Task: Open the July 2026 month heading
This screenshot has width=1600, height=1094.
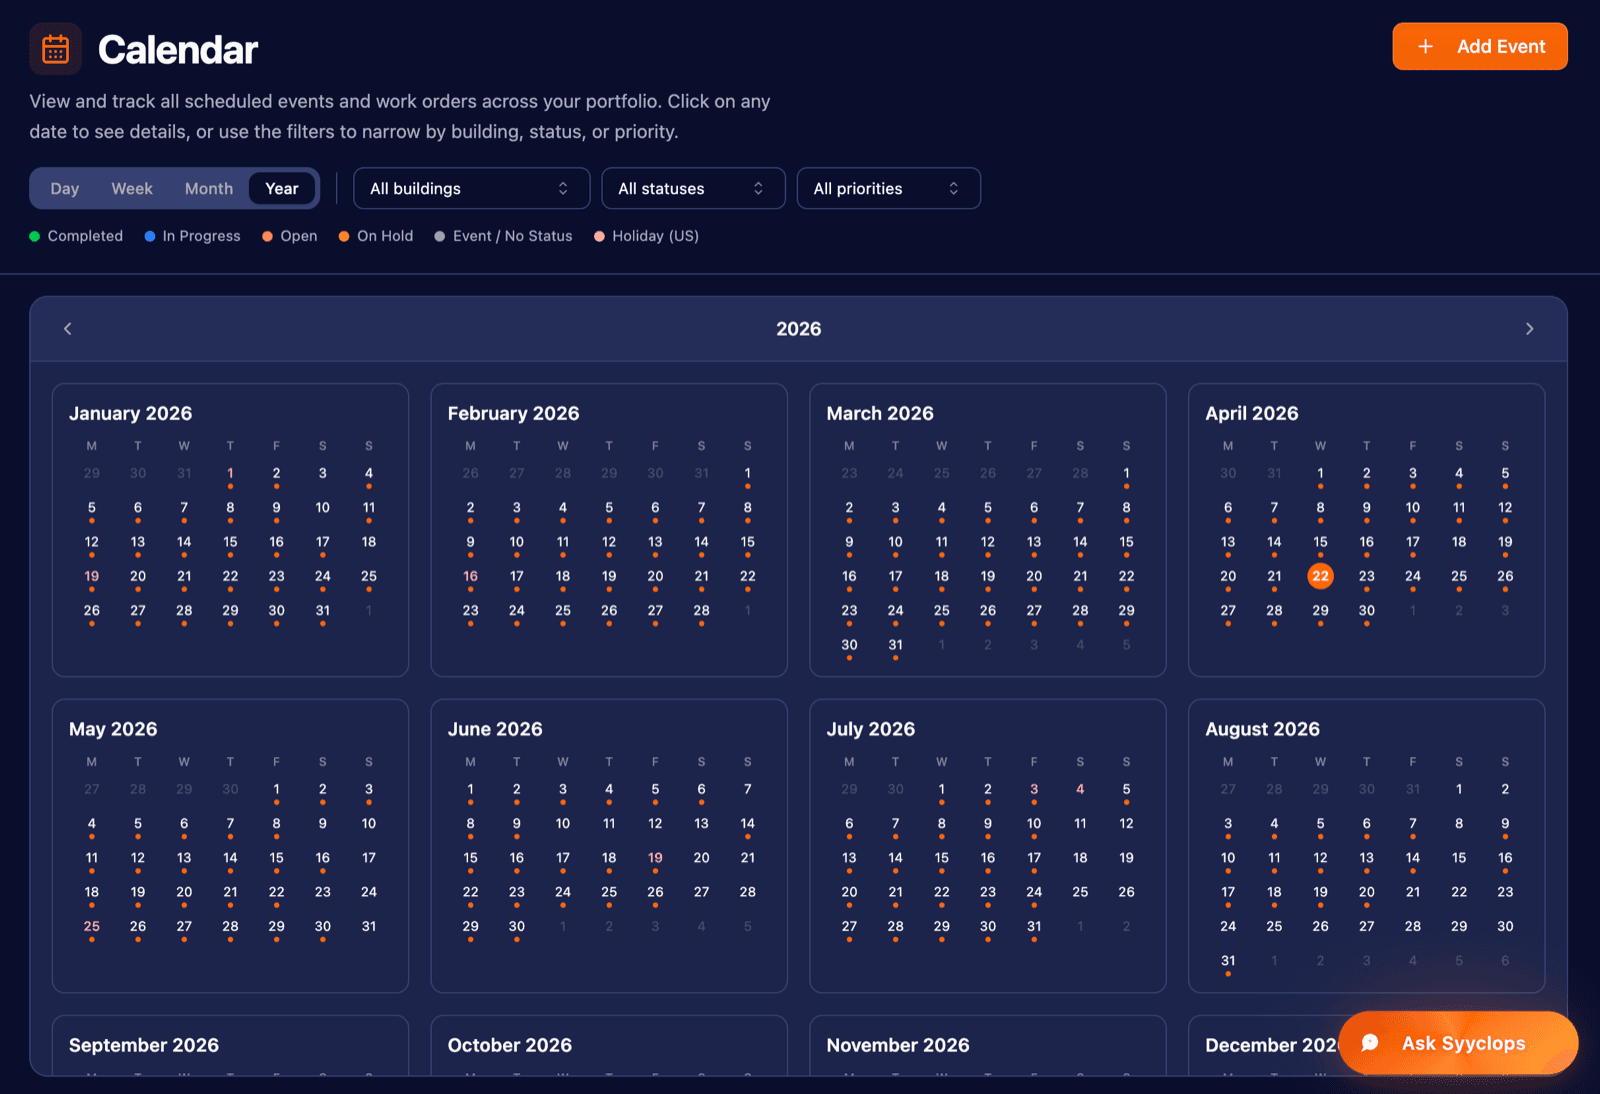Action: 871,729
